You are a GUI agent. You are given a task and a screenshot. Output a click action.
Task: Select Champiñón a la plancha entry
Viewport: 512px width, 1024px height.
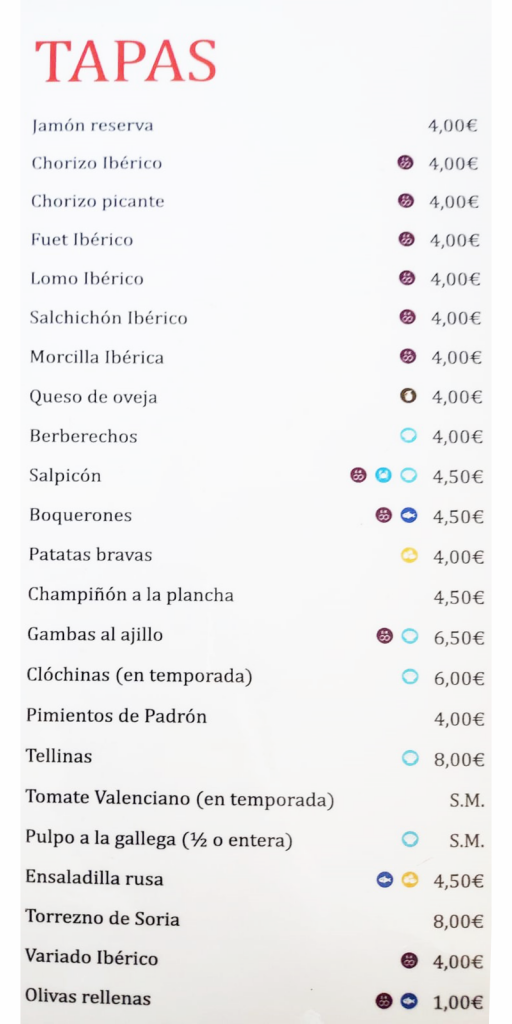tap(131, 596)
